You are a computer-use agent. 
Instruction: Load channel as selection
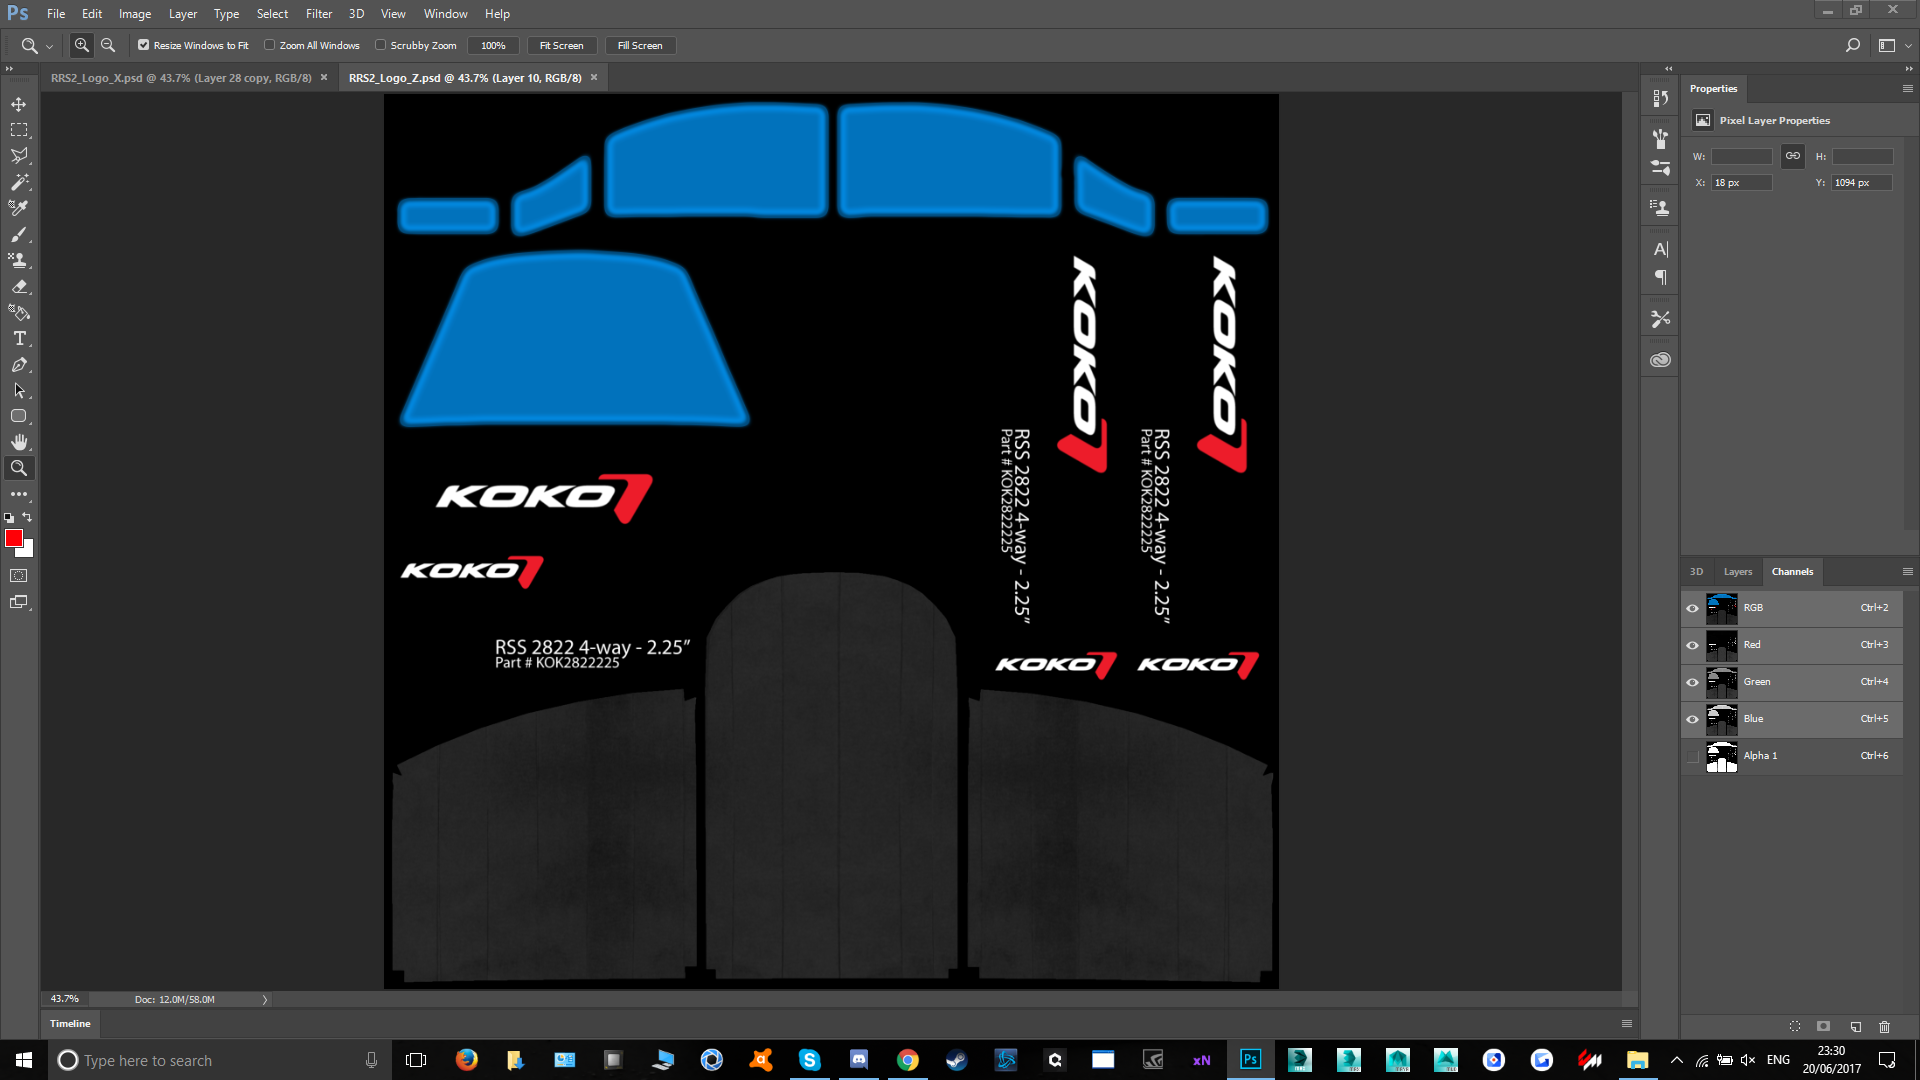coord(1795,1026)
